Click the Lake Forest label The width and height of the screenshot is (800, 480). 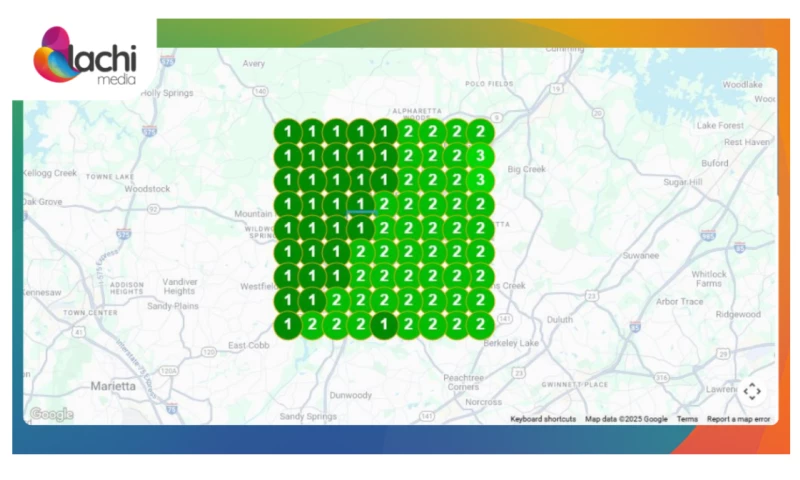pos(720,125)
